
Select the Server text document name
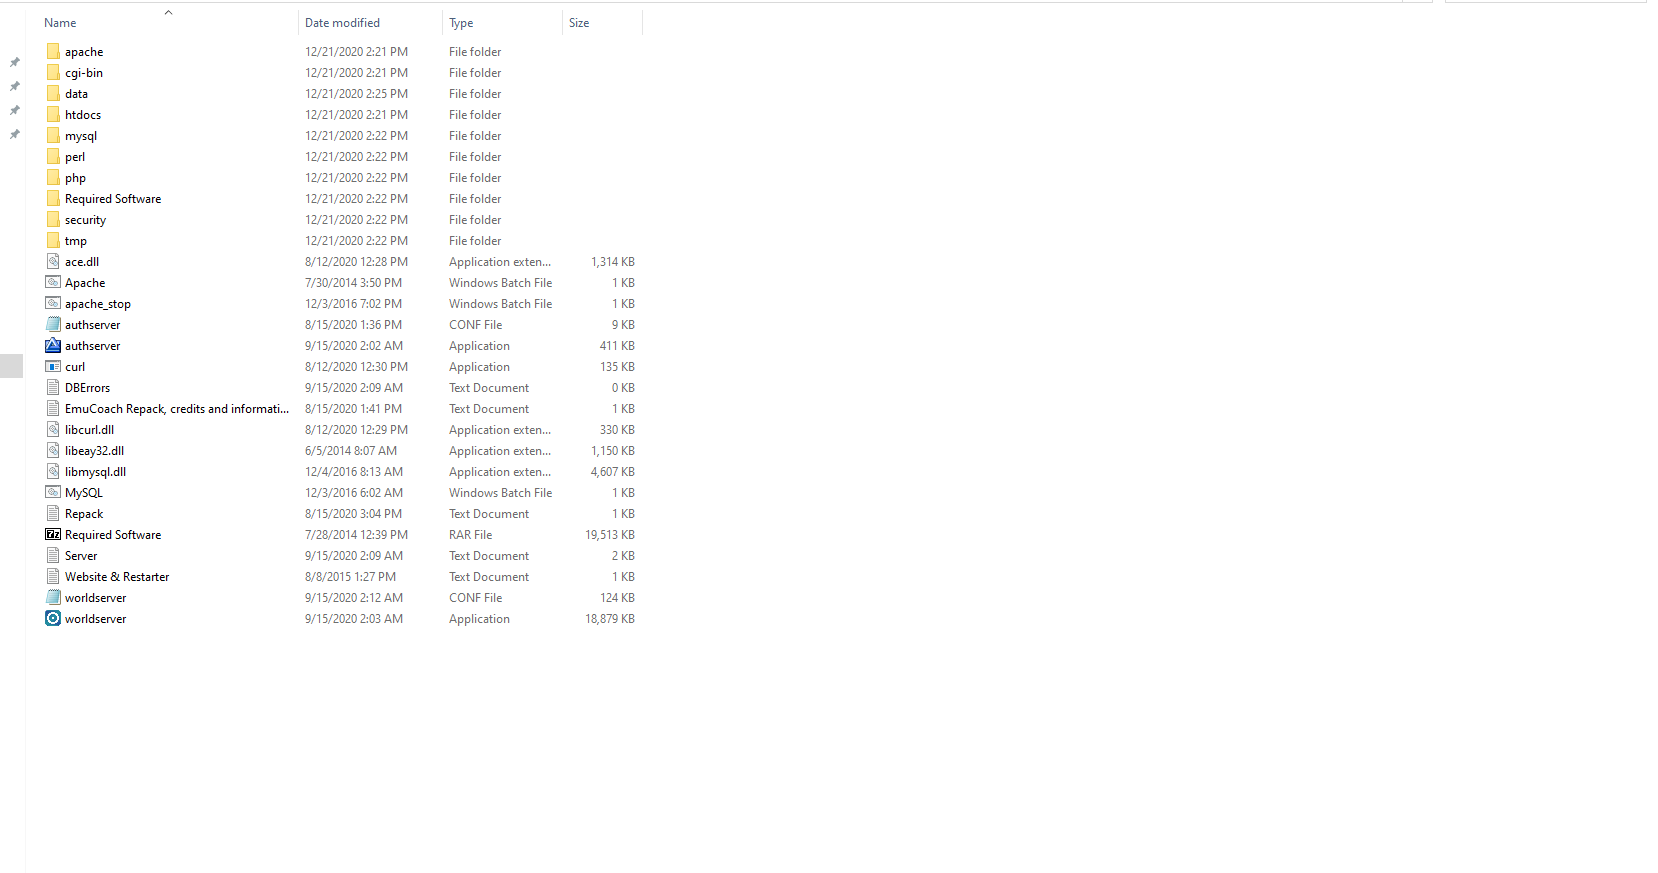[81, 555]
